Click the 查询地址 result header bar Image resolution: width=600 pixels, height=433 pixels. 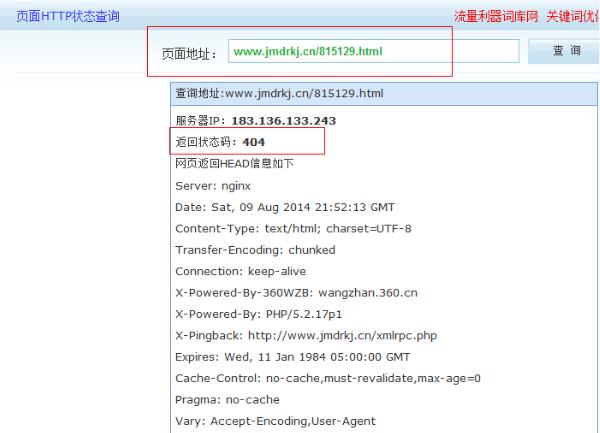383,94
